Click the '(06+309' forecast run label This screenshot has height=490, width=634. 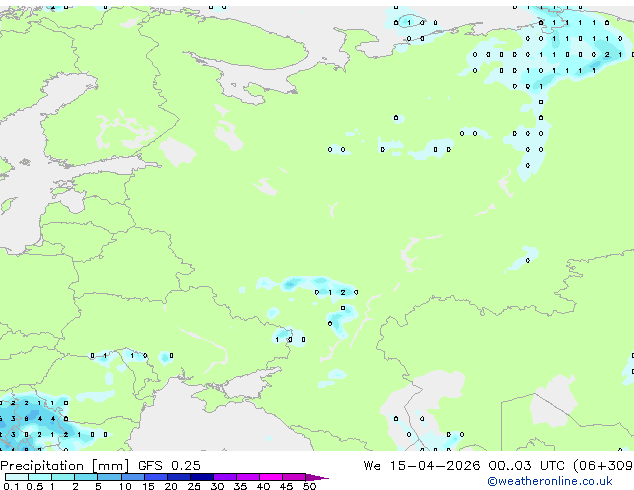[603, 466]
